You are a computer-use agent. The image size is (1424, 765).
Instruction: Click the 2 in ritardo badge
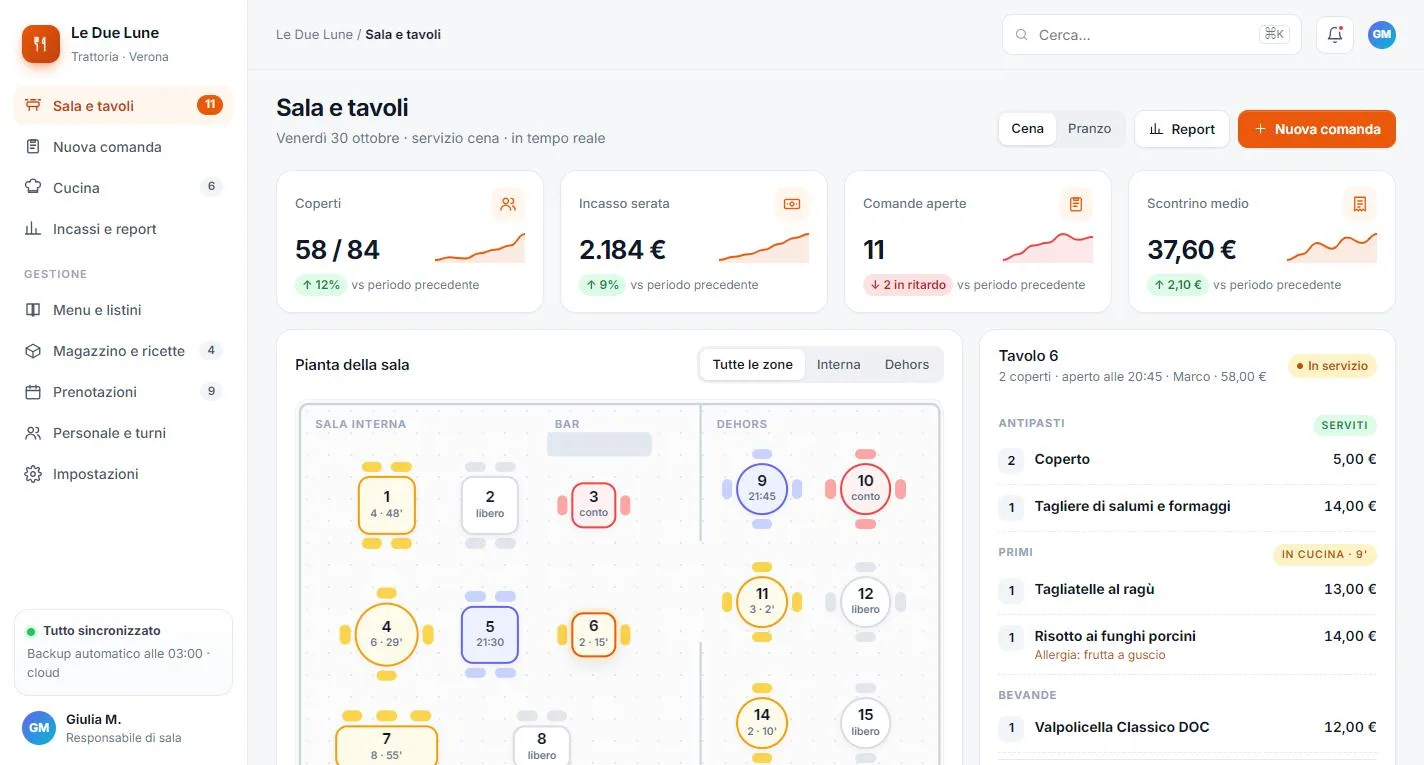[908, 285]
